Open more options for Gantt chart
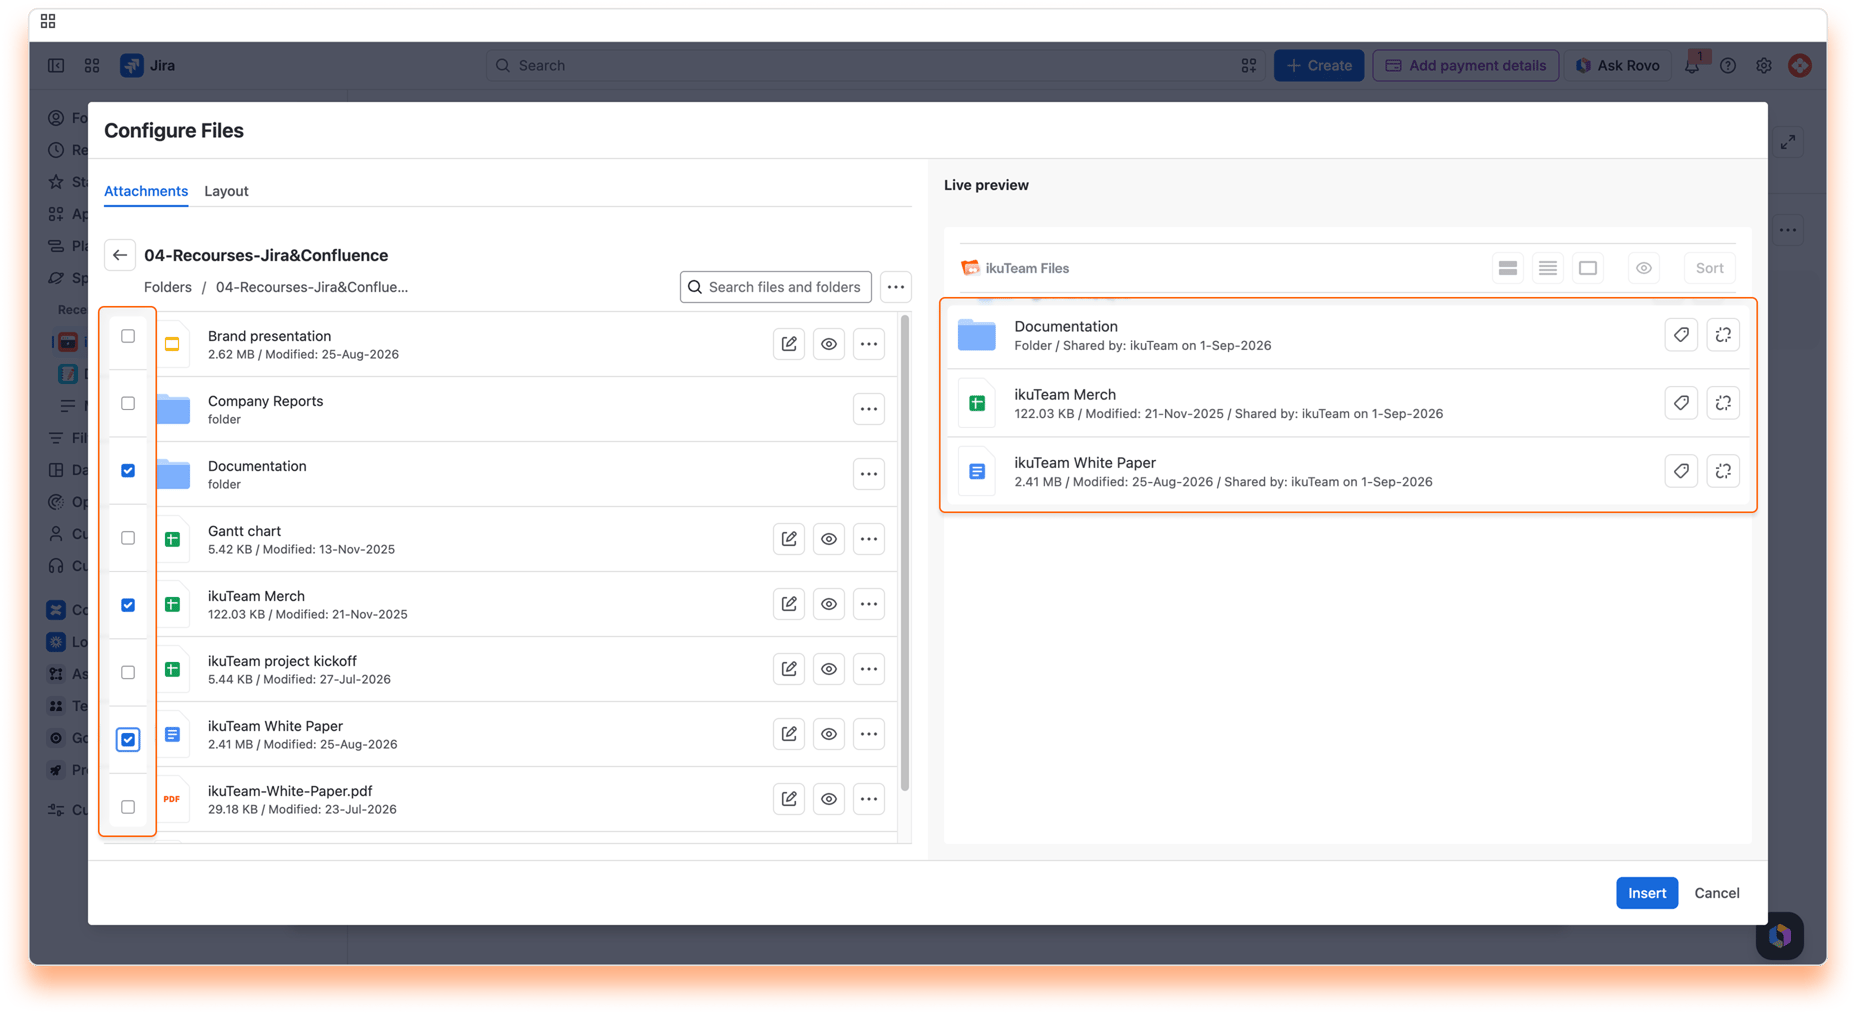 pos(869,539)
